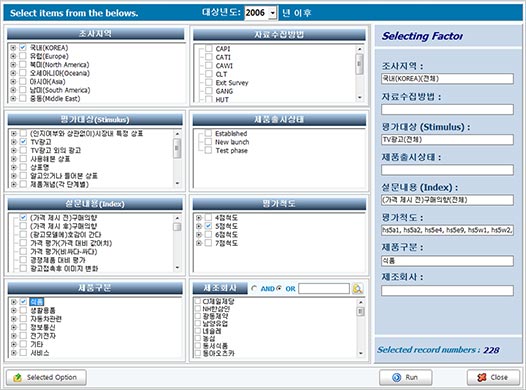This screenshot has width=526, height=390.
Task: Expand the TV광고 stimulus node
Action: (14, 142)
